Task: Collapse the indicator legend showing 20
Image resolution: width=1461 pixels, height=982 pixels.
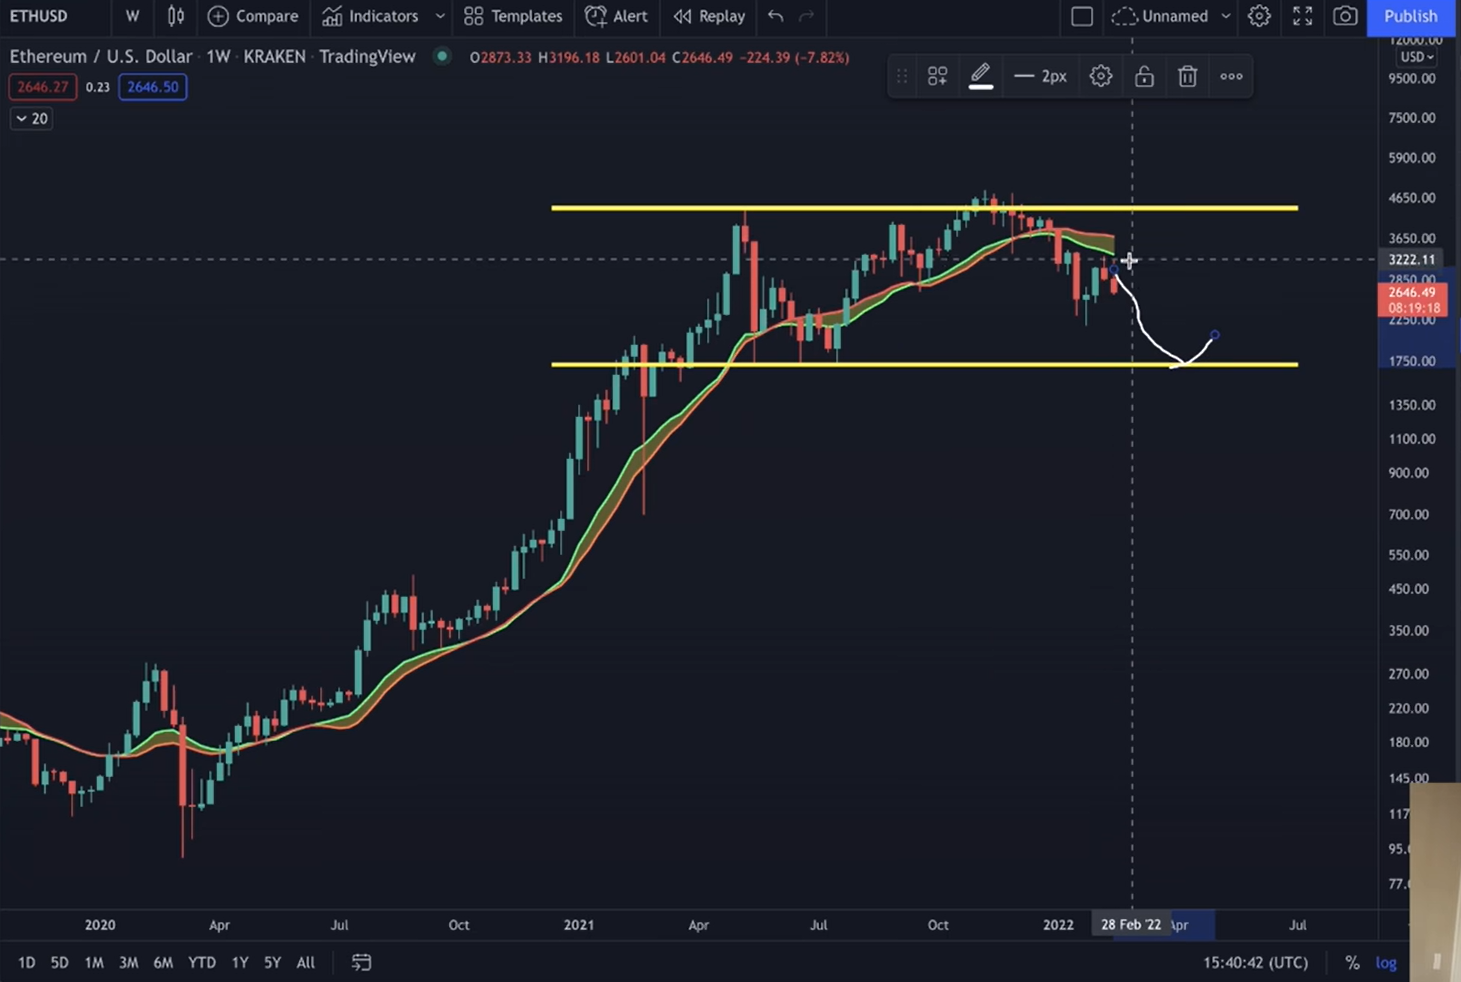Action: click(31, 118)
